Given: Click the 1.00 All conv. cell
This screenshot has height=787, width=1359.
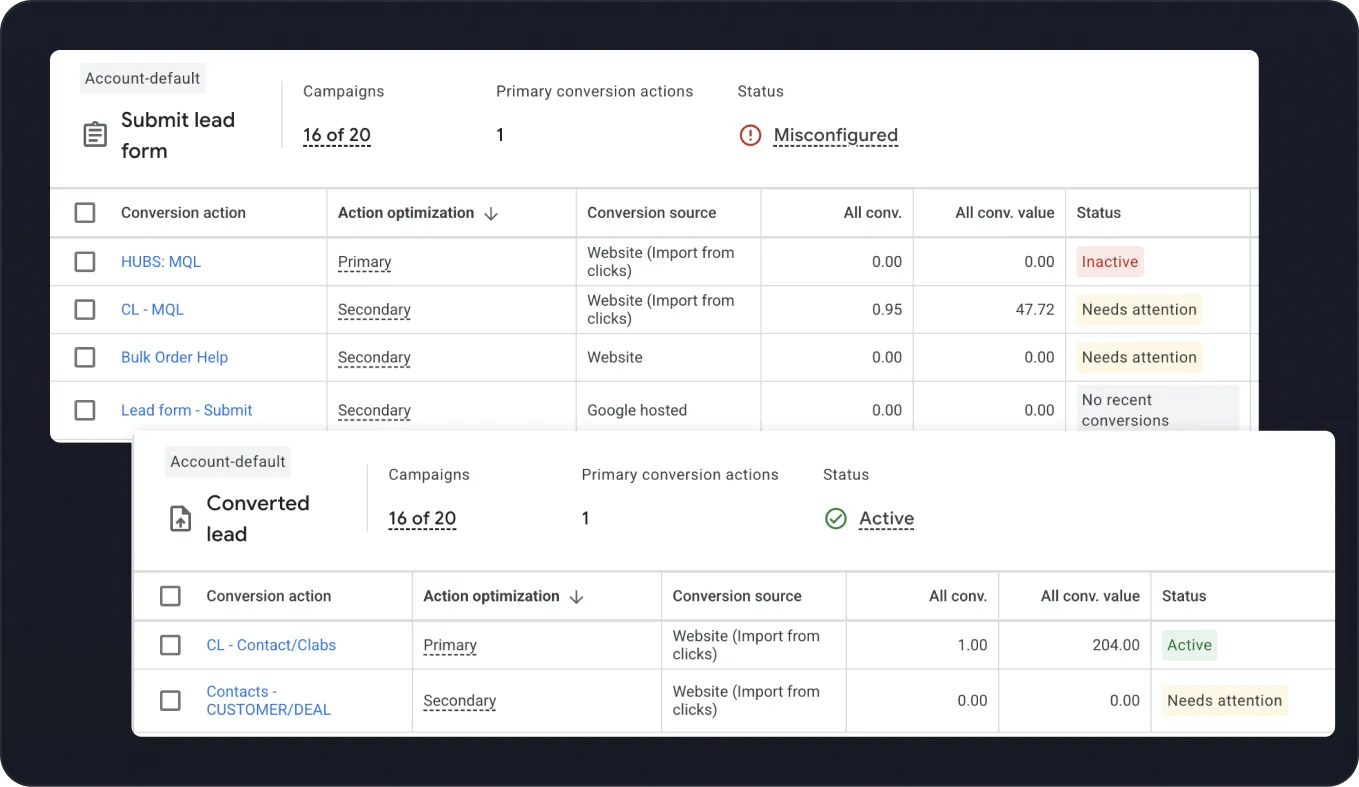Looking at the screenshot, I should click(973, 645).
